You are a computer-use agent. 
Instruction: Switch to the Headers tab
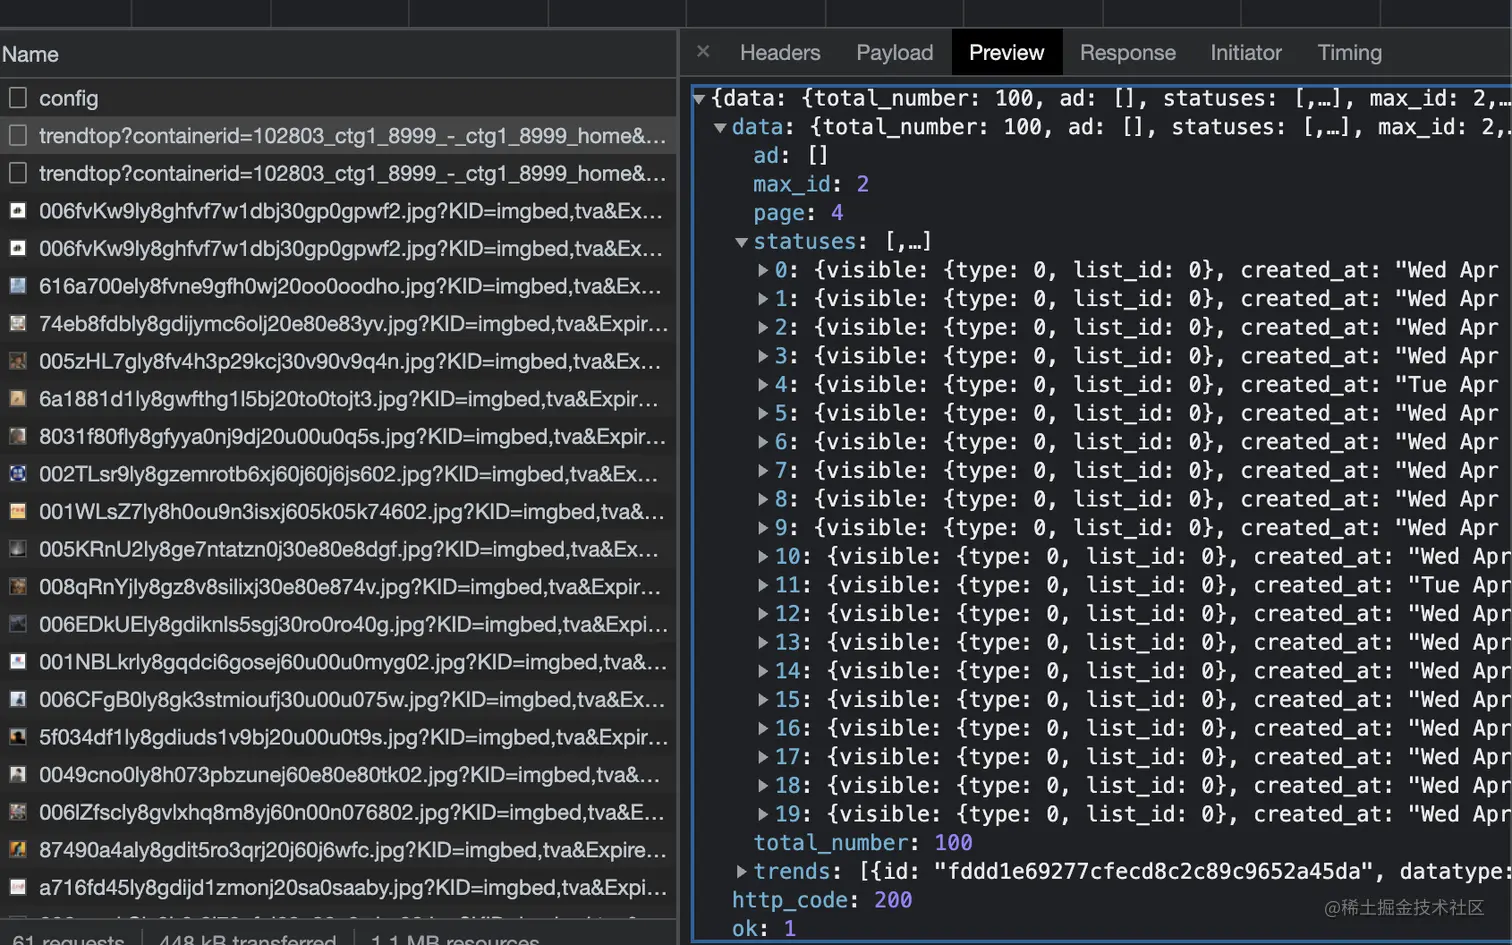point(780,53)
